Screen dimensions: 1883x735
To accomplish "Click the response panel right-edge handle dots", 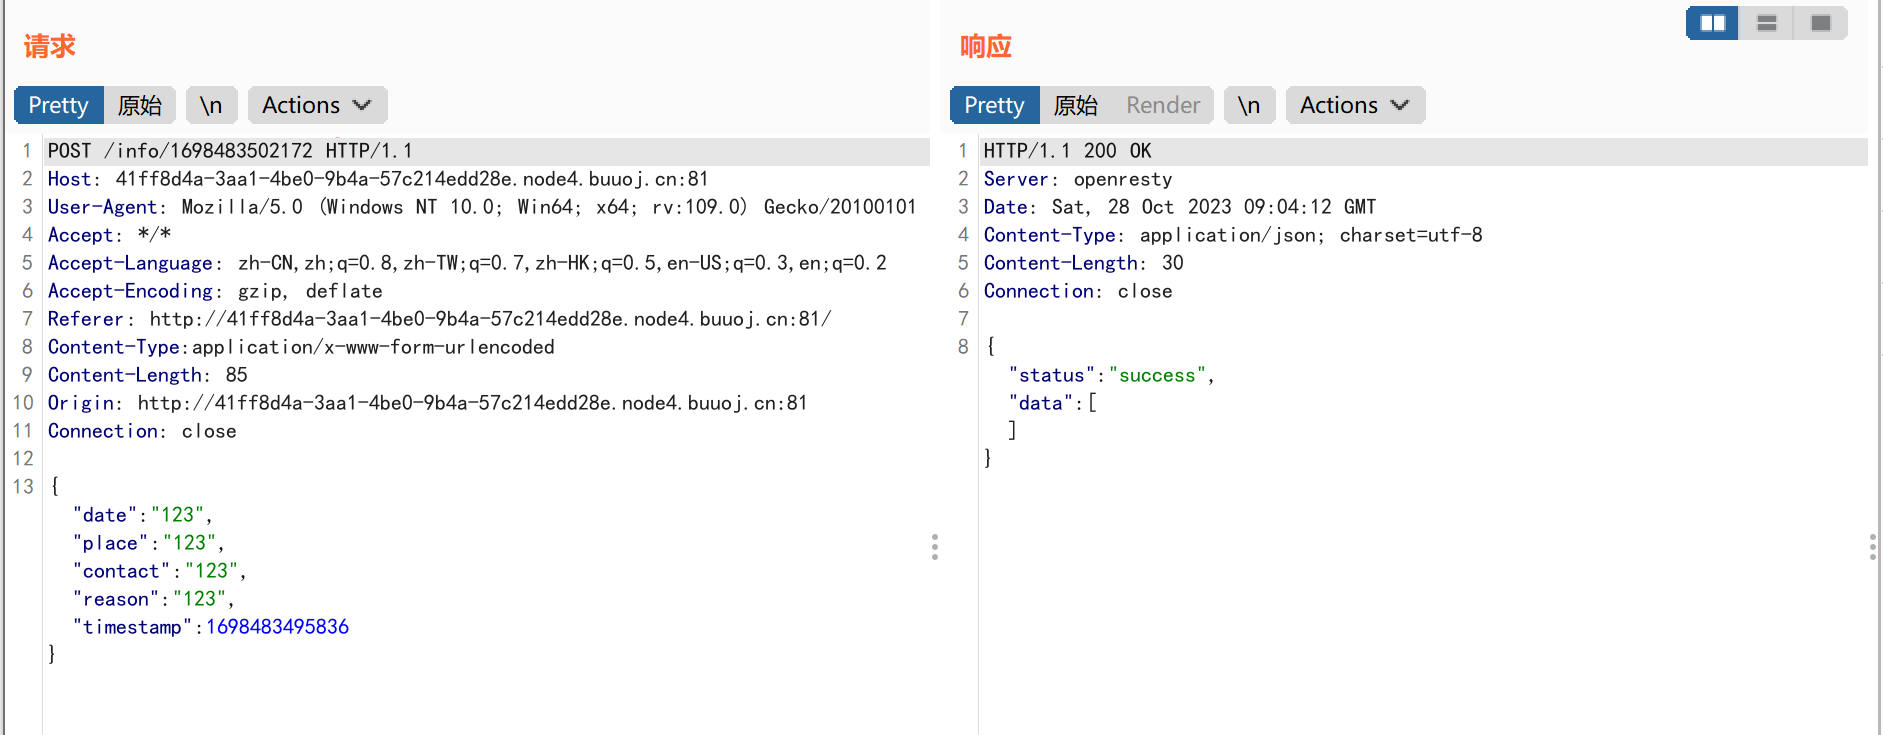I will 1872,547.
